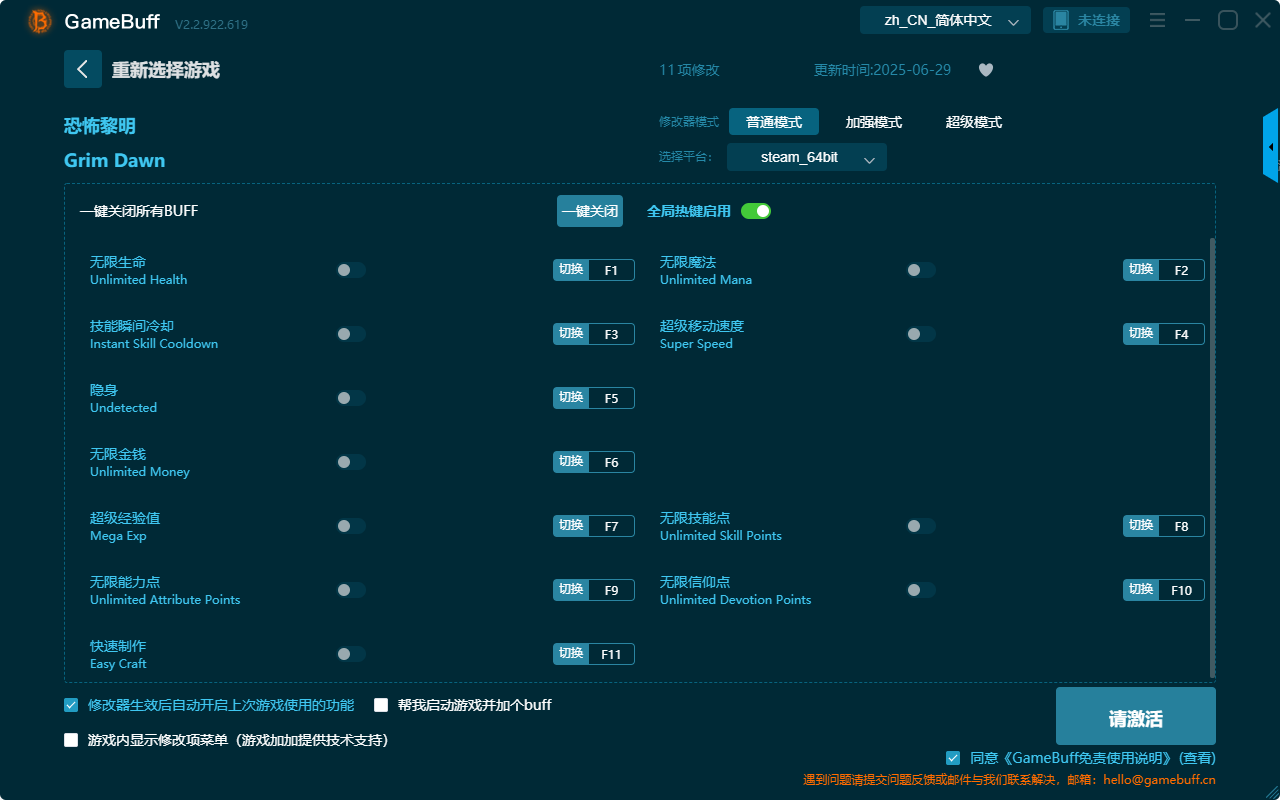The image size is (1280, 800).
Task: Click the GameBuff flame logo
Action: point(39,20)
